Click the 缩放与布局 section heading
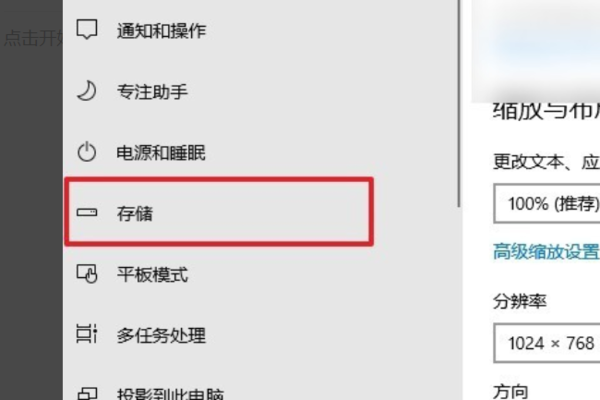 [546, 112]
